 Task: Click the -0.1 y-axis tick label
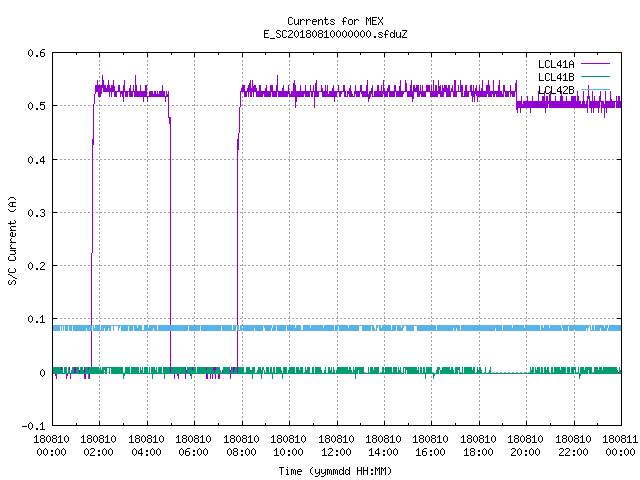[x=33, y=426]
